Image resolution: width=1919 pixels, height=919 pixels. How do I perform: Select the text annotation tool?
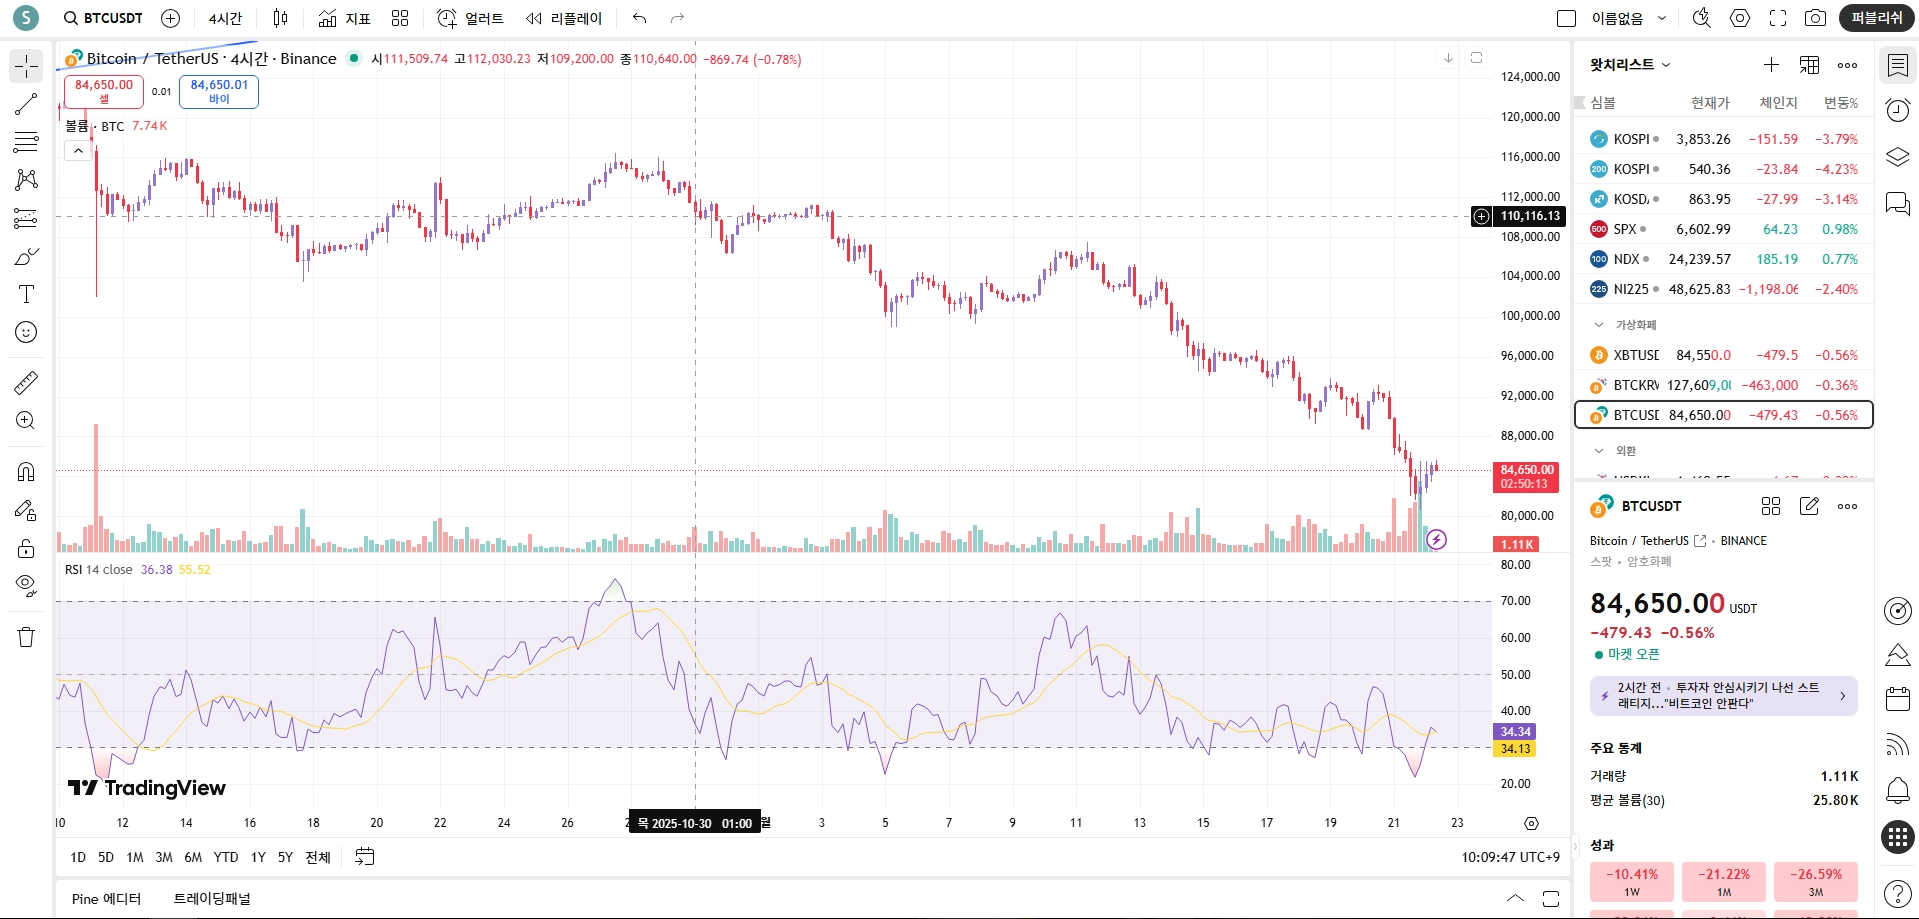[26, 294]
